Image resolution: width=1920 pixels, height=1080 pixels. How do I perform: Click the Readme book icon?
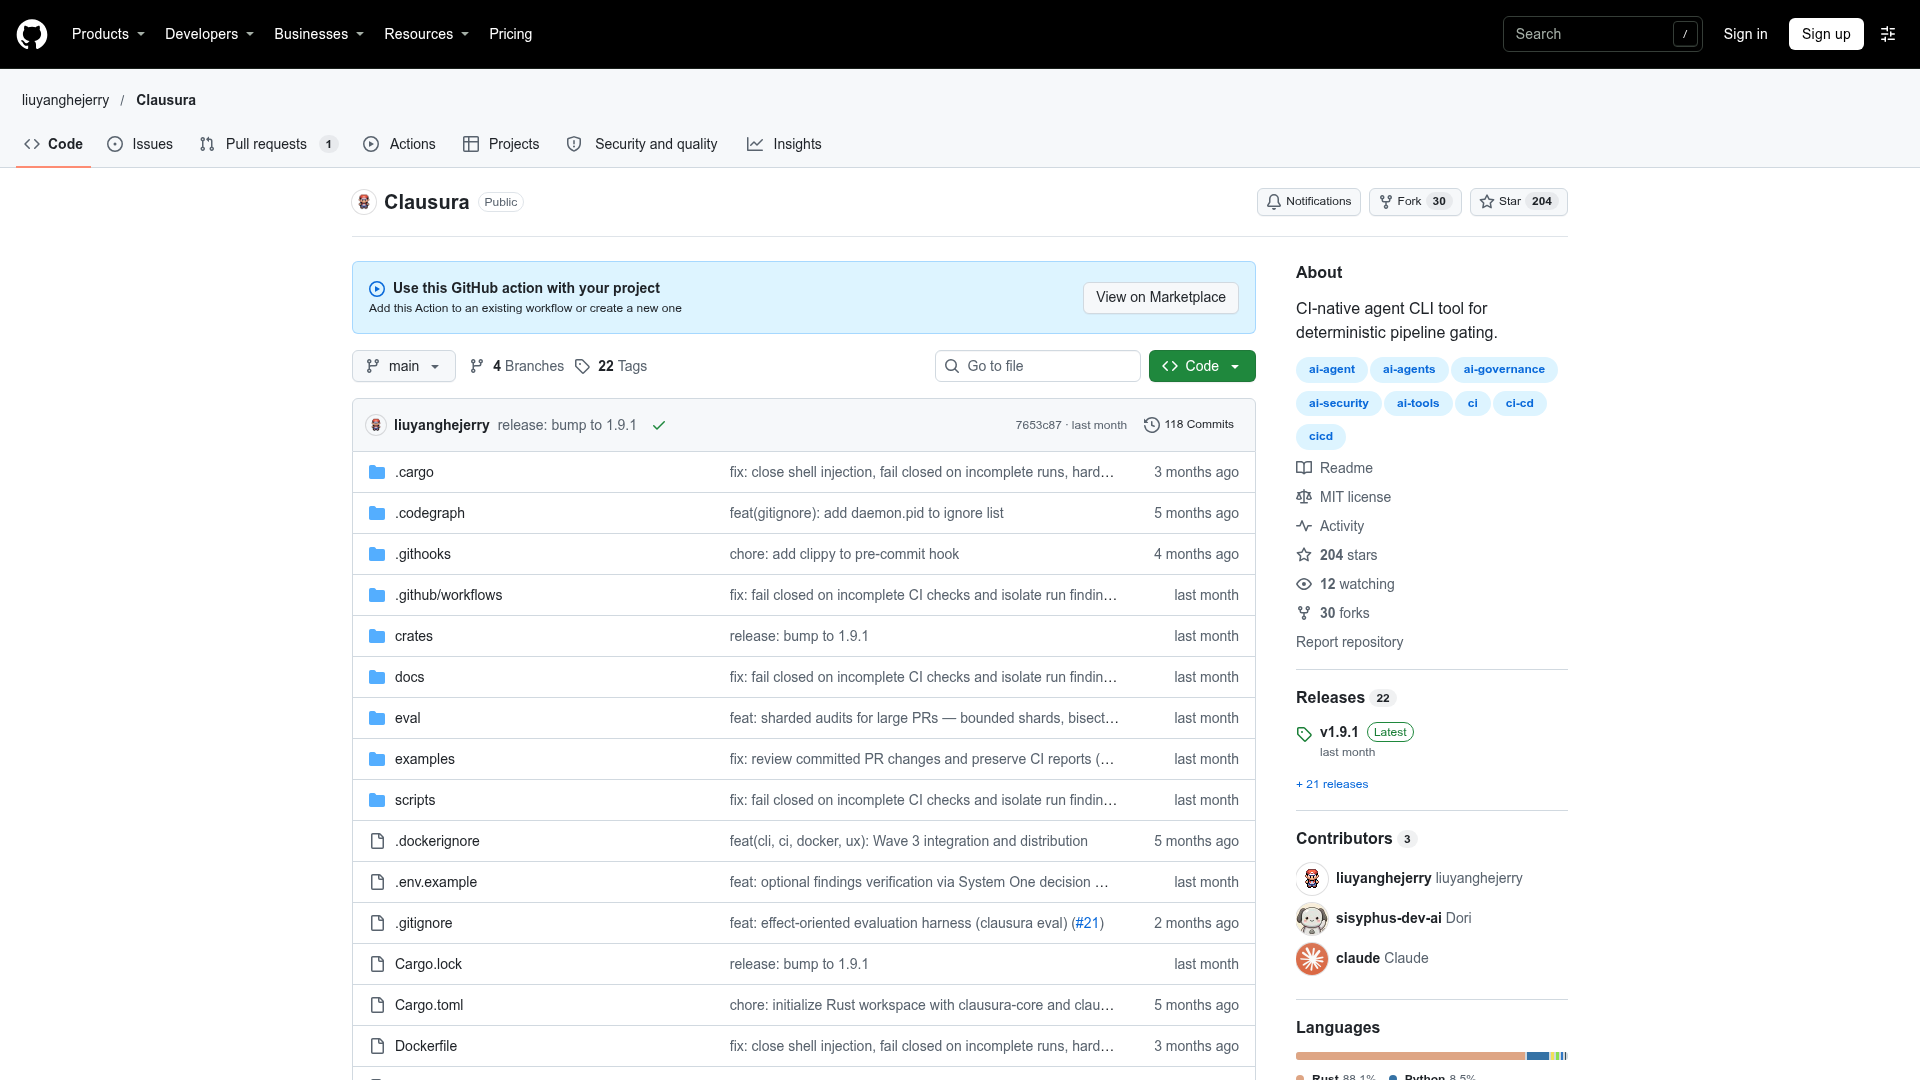point(1304,468)
